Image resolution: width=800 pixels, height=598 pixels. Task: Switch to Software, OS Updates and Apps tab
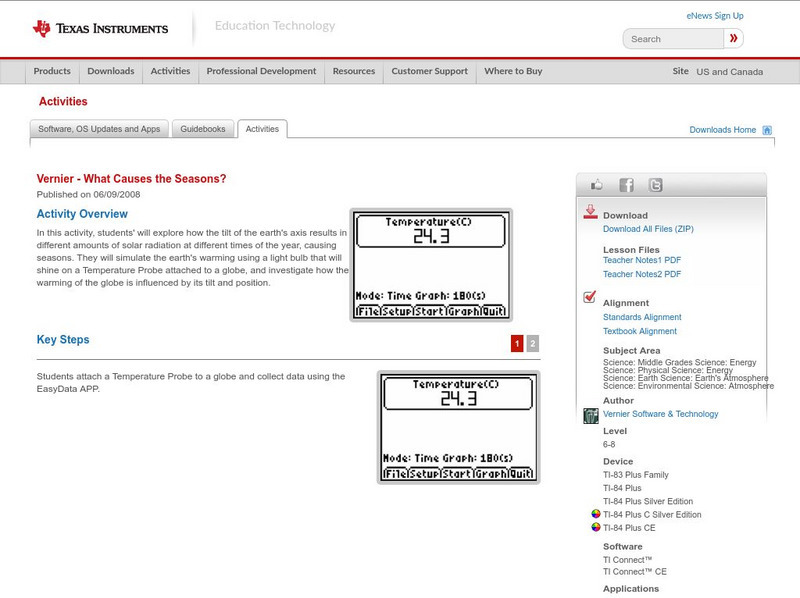click(x=99, y=129)
